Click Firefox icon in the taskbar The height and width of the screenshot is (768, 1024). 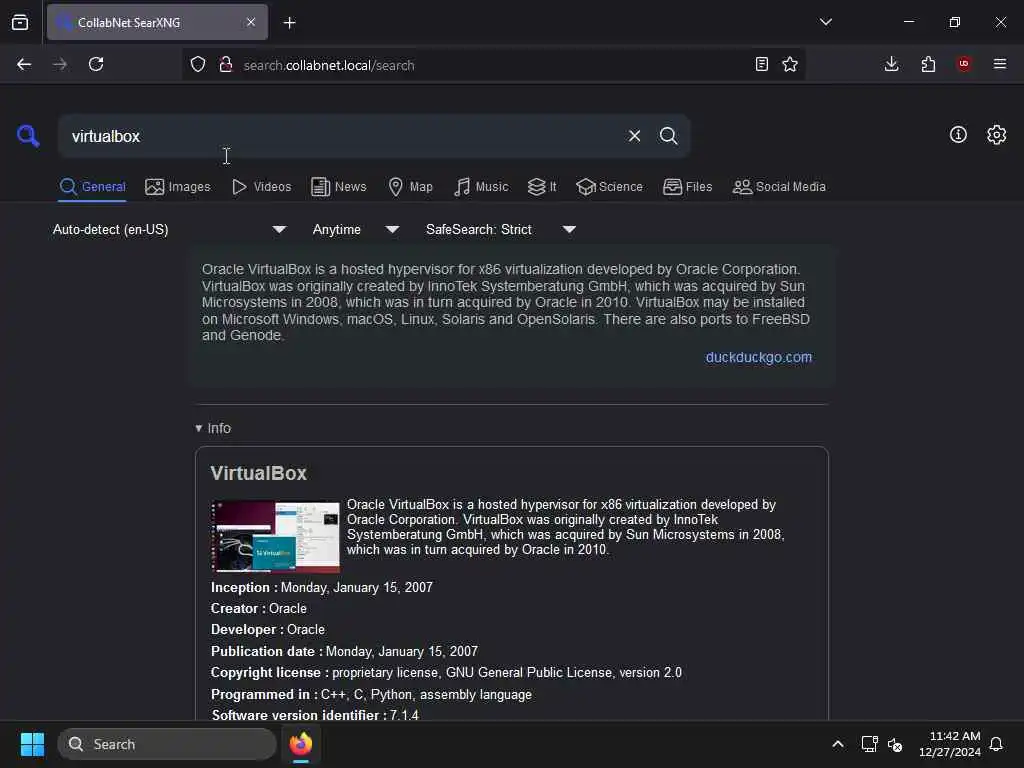point(301,744)
